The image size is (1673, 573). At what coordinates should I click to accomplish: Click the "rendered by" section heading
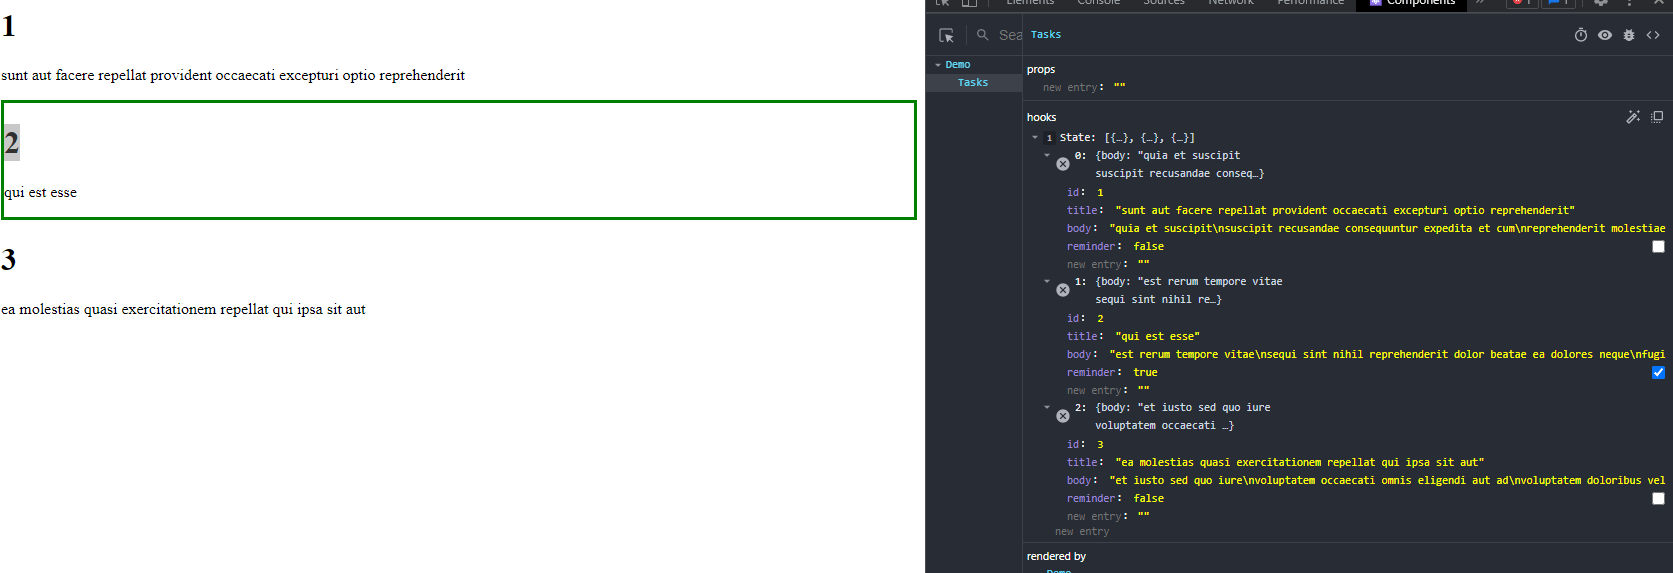point(1056,557)
